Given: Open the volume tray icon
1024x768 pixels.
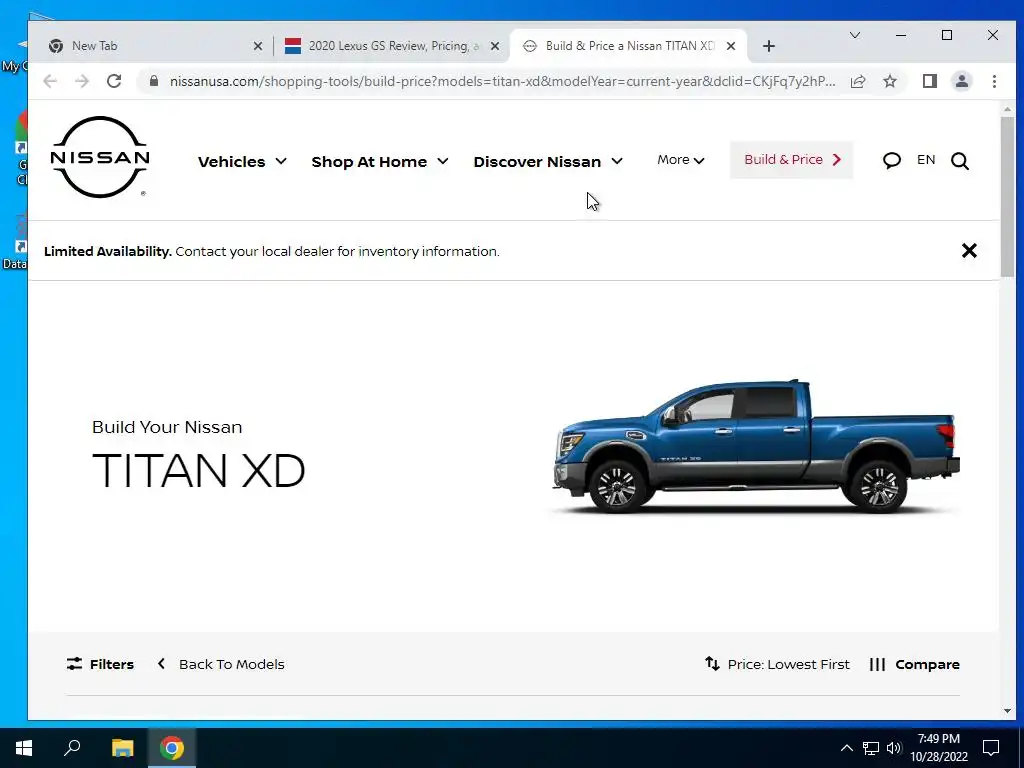Looking at the screenshot, I should 894,748.
